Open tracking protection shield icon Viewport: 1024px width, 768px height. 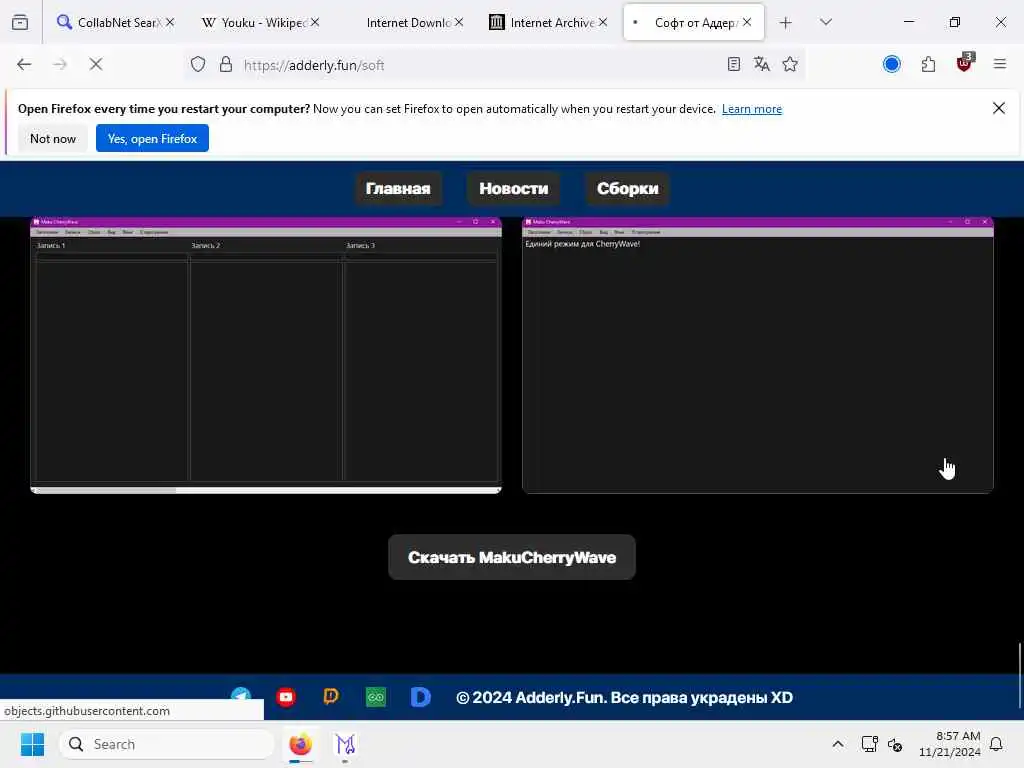(x=198, y=64)
